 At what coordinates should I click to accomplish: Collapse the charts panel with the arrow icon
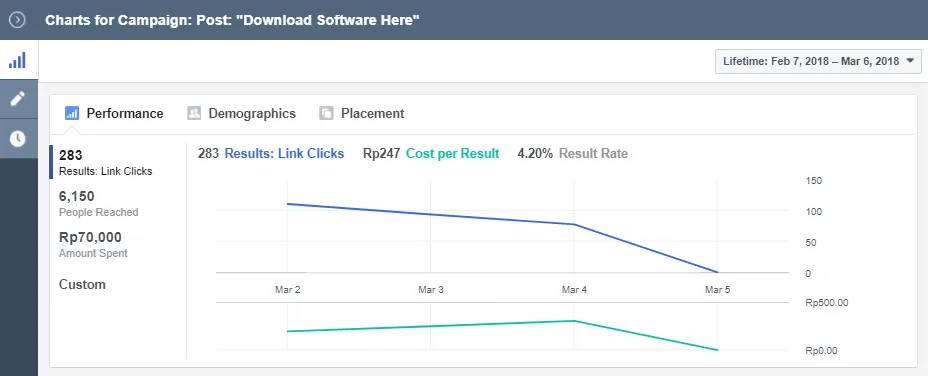coord(18,20)
